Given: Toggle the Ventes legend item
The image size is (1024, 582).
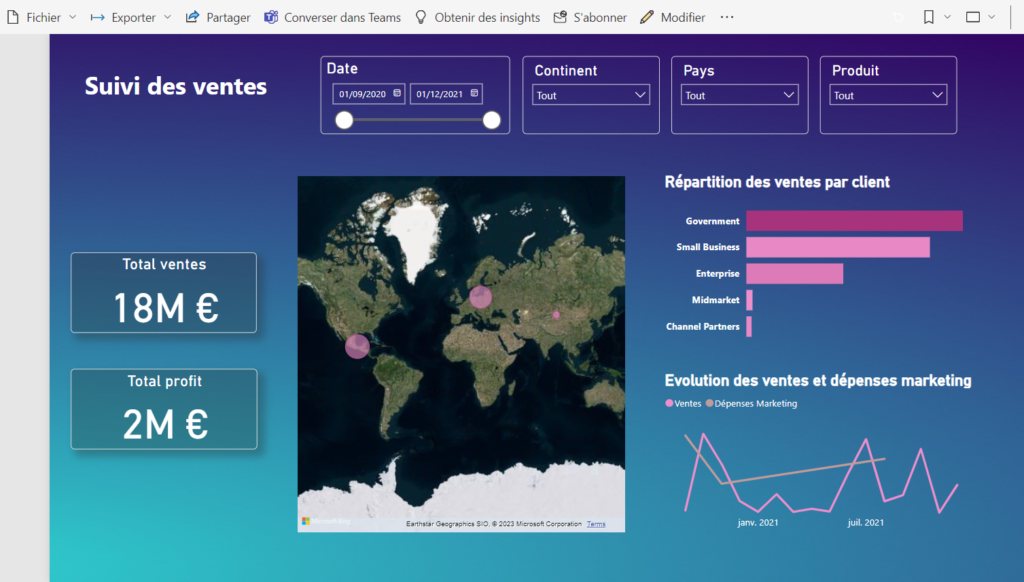Looking at the screenshot, I should tap(684, 403).
